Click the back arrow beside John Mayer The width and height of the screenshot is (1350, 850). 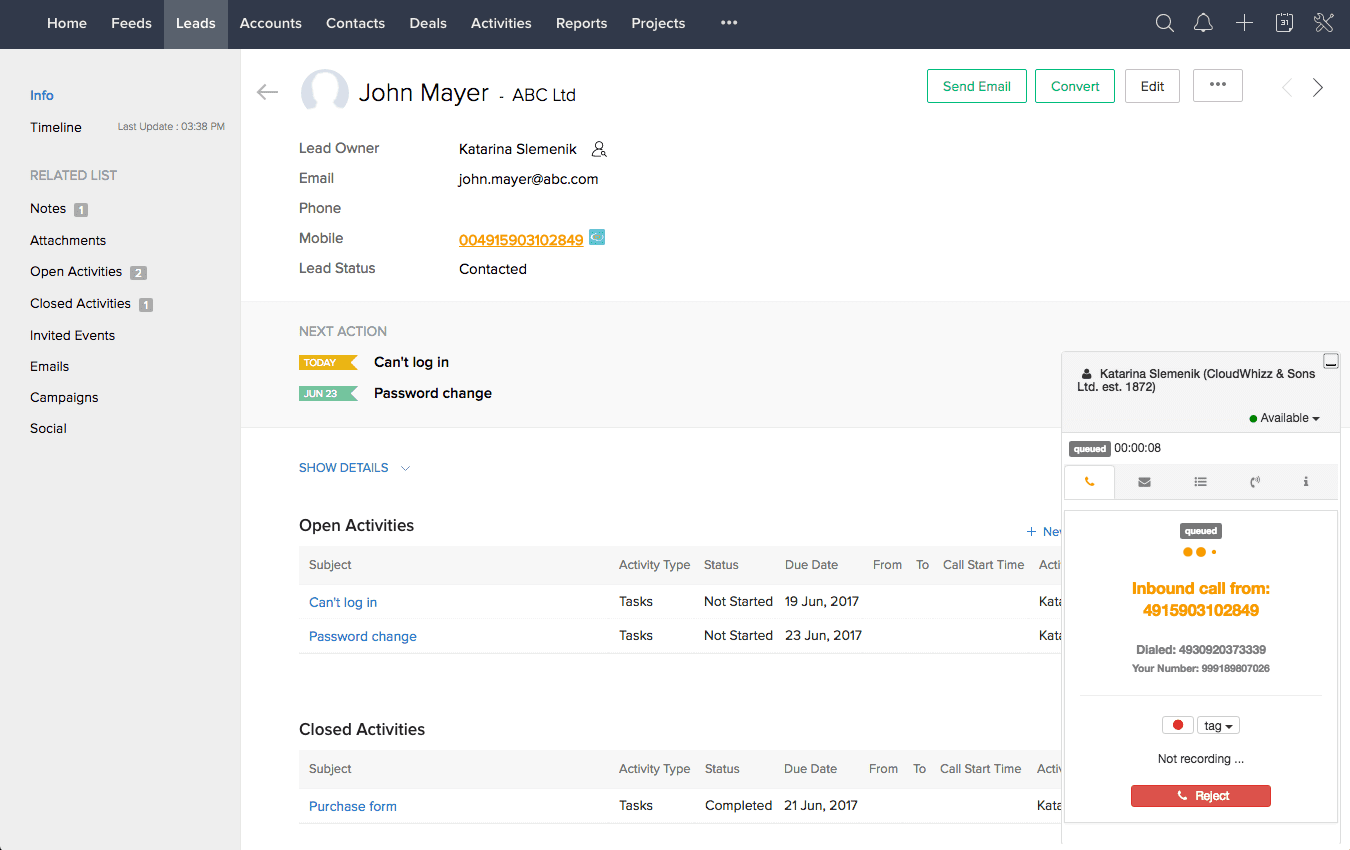[x=267, y=92]
